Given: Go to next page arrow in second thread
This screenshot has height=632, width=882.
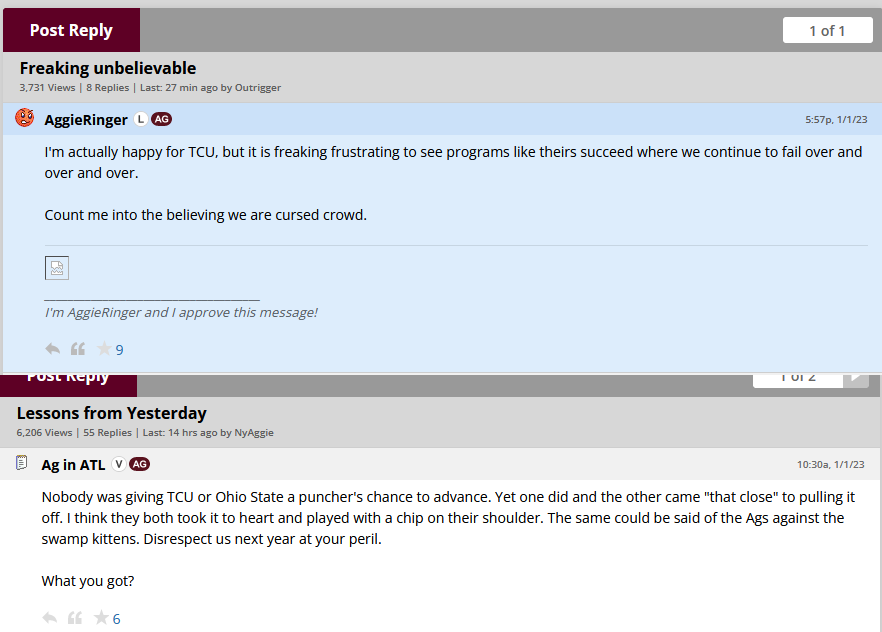Looking at the screenshot, I should (857, 377).
